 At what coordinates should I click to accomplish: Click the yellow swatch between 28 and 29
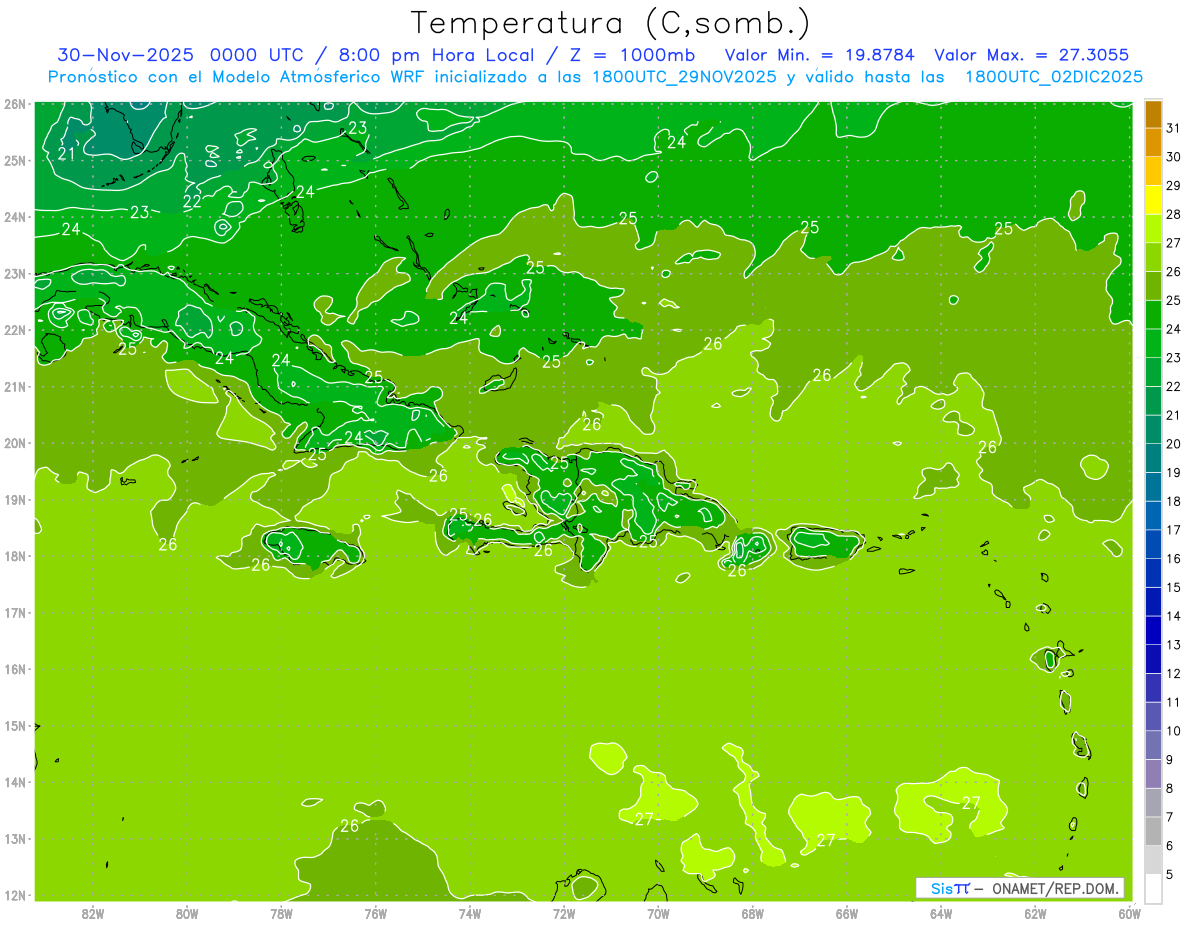pyautogui.click(x=1153, y=200)
